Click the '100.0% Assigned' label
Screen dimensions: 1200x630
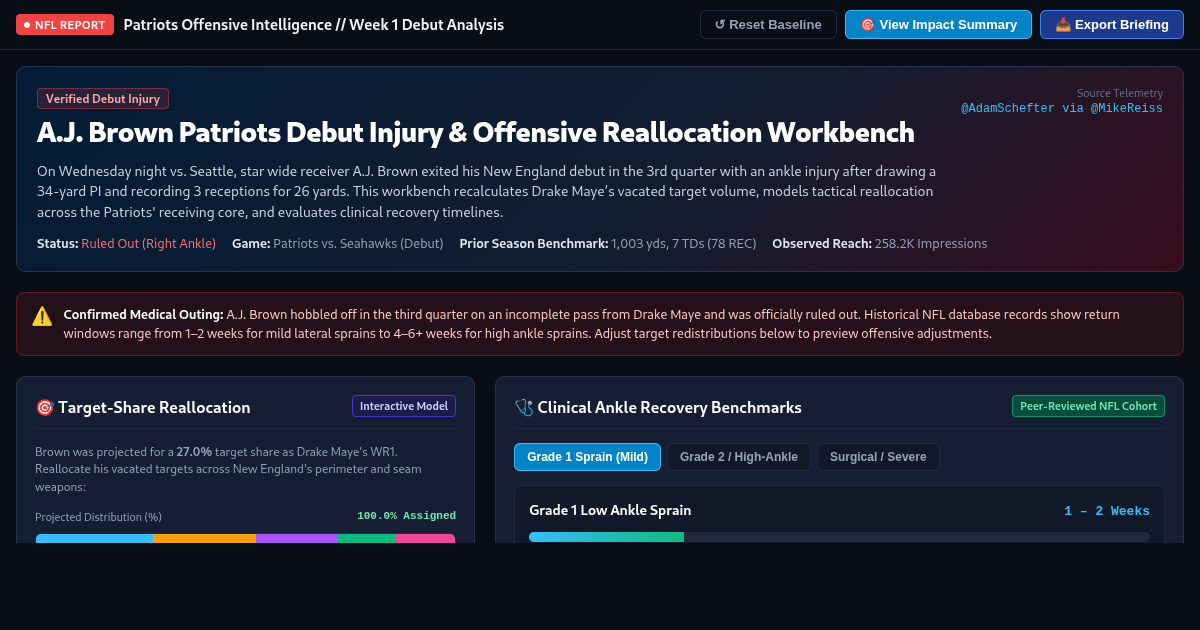pos(406,516)
